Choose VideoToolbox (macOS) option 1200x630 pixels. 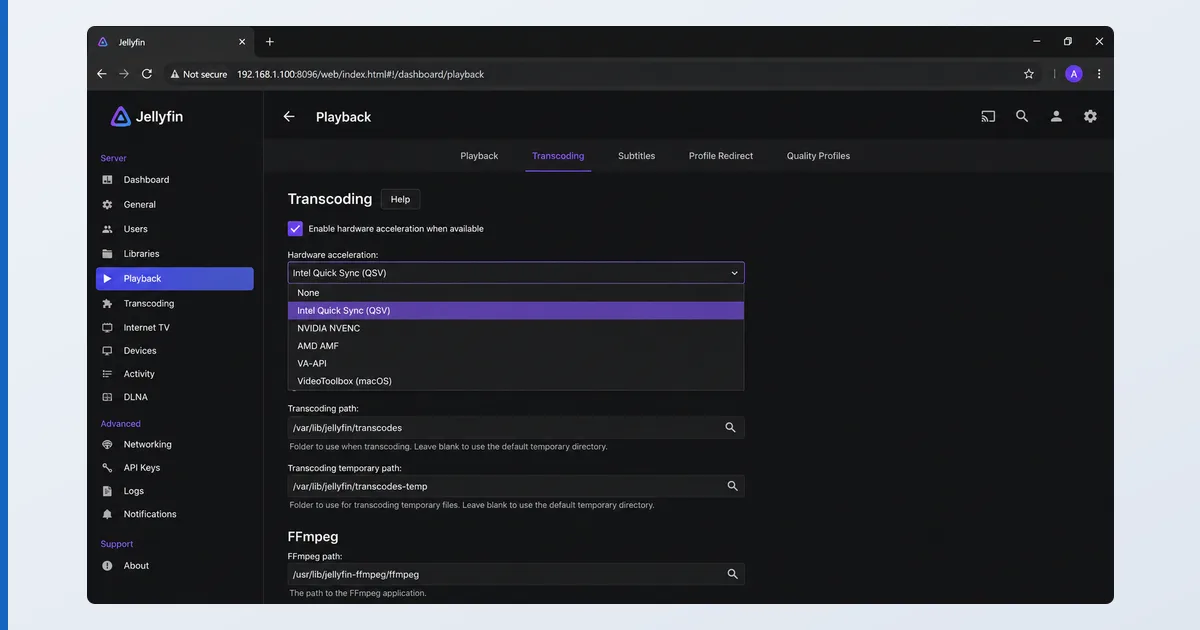point(516,381)
